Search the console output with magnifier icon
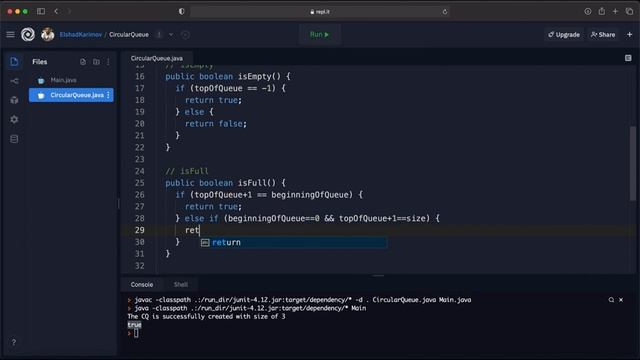Viewport: 640px width, 360px height. click(611, 300)
